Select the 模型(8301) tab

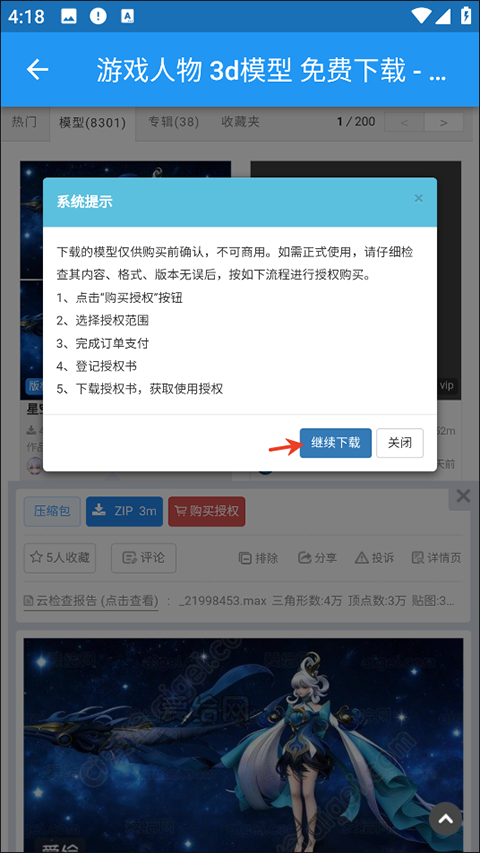92,123
